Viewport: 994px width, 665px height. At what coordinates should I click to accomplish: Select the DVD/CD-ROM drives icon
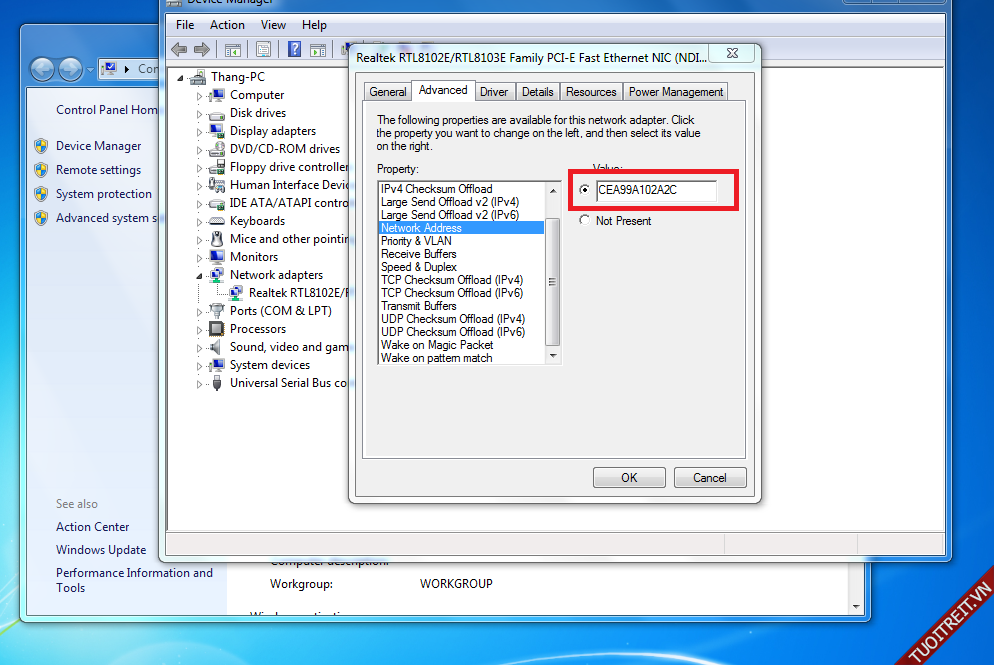[x=217, y=149]
